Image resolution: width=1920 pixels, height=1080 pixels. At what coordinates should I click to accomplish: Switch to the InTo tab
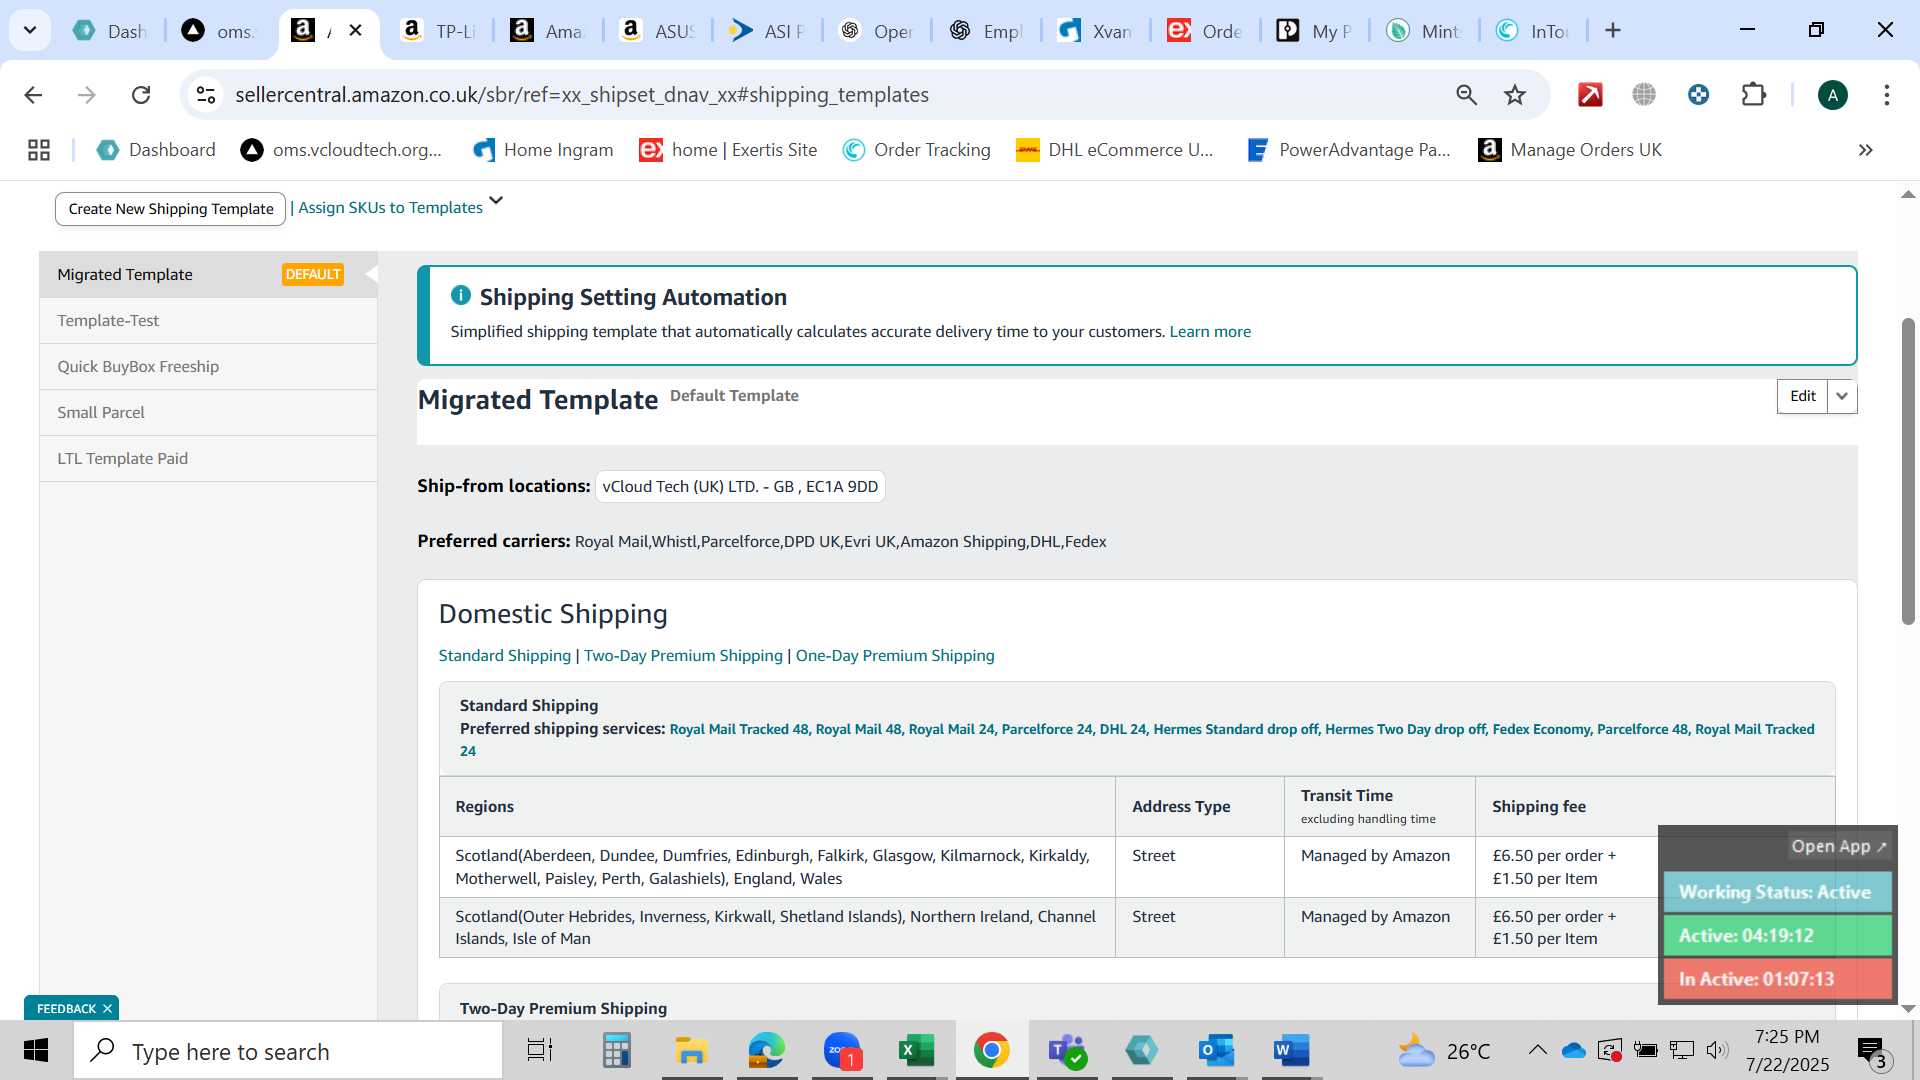click(x=1533, y=31)
